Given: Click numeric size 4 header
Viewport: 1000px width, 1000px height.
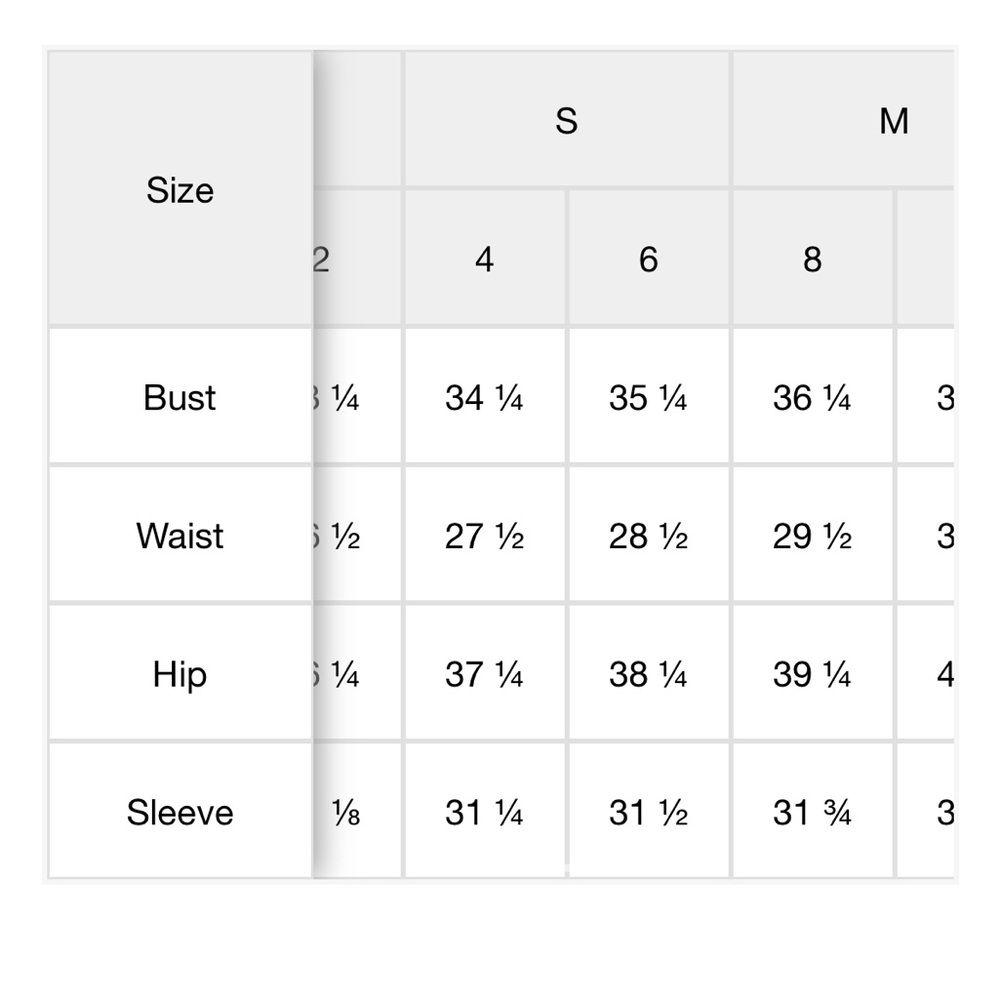Looking at the screenshot, I should click(484, 260).
